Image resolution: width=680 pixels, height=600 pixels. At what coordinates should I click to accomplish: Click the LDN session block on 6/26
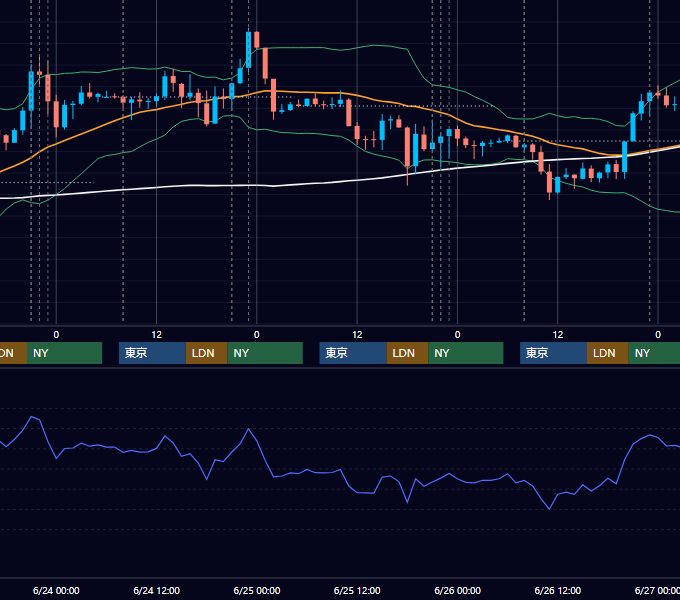(x=608, y=353)
